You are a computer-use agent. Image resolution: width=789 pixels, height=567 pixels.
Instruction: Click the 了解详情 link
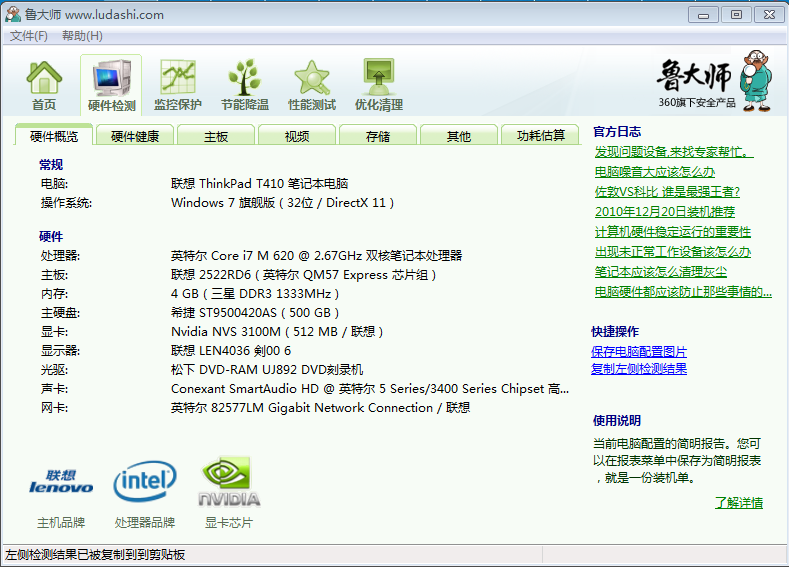tap(739, 502)
